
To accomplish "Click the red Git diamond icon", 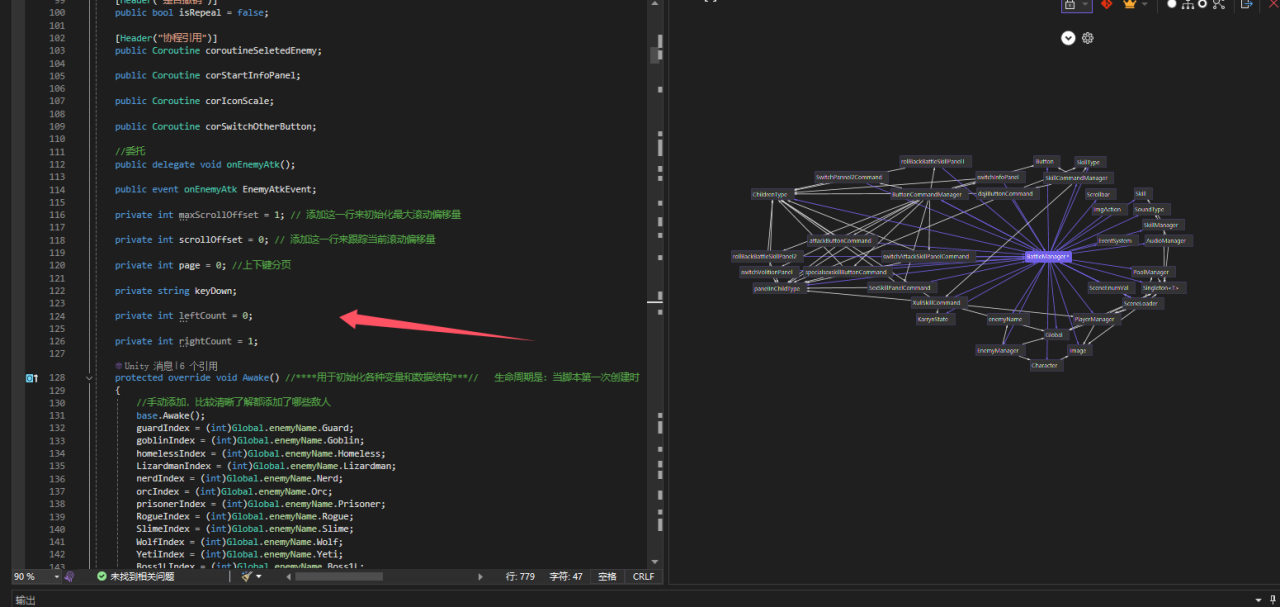I will point(1107,4).
